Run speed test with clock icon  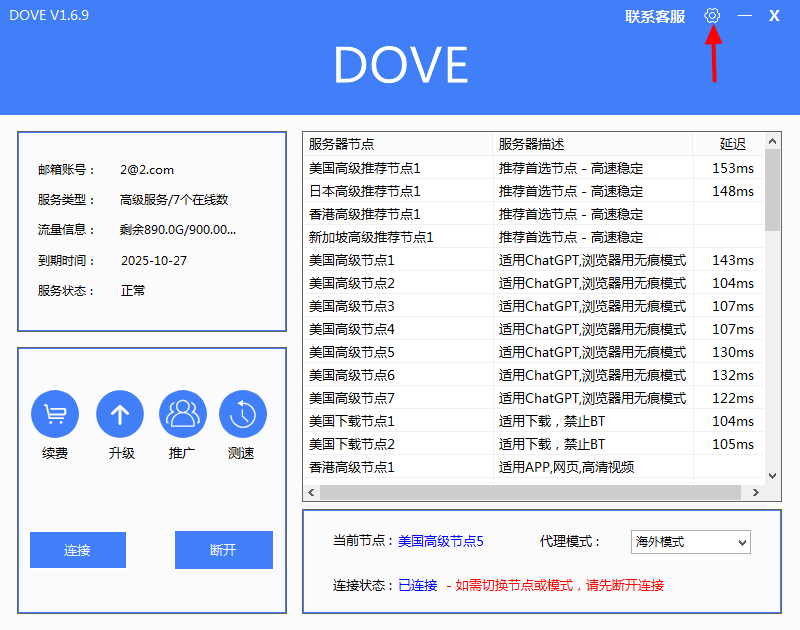[x=243, y=414]
